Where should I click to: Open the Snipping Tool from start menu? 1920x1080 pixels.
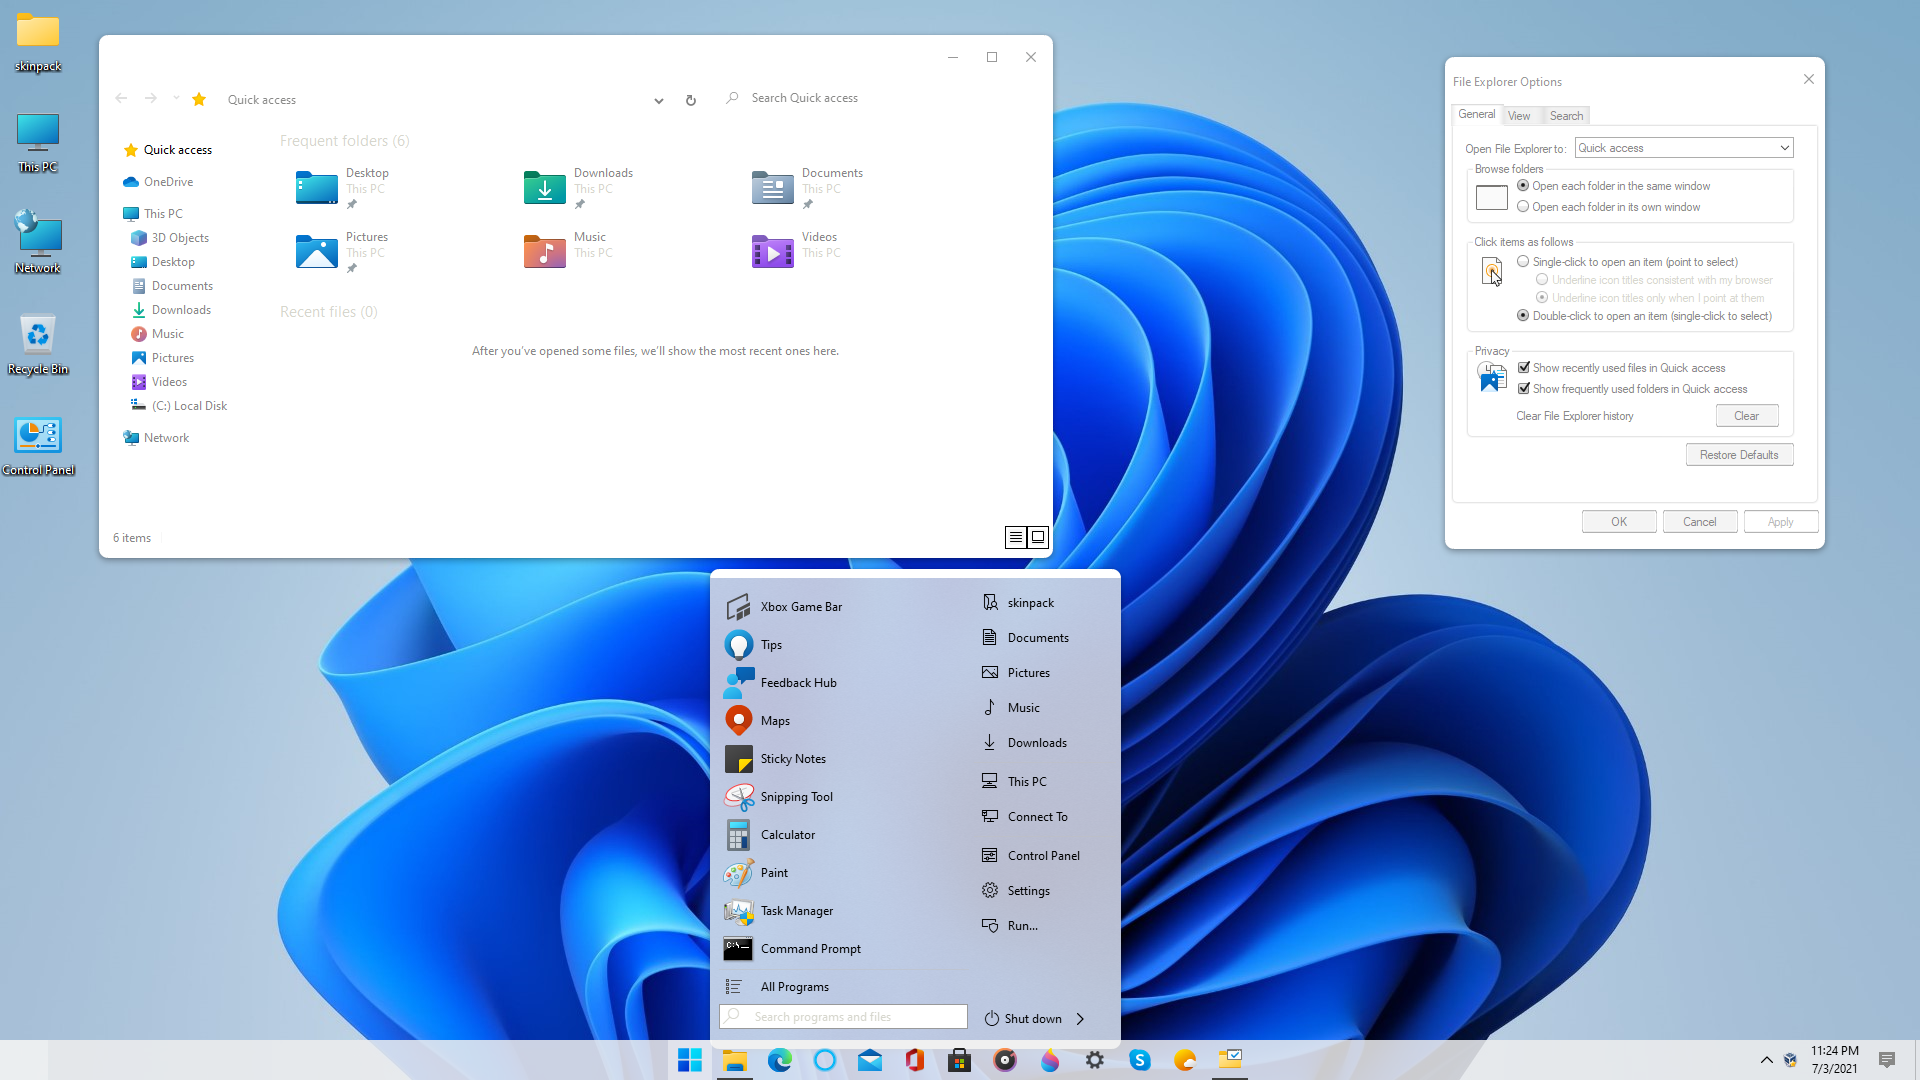[796, 797]
